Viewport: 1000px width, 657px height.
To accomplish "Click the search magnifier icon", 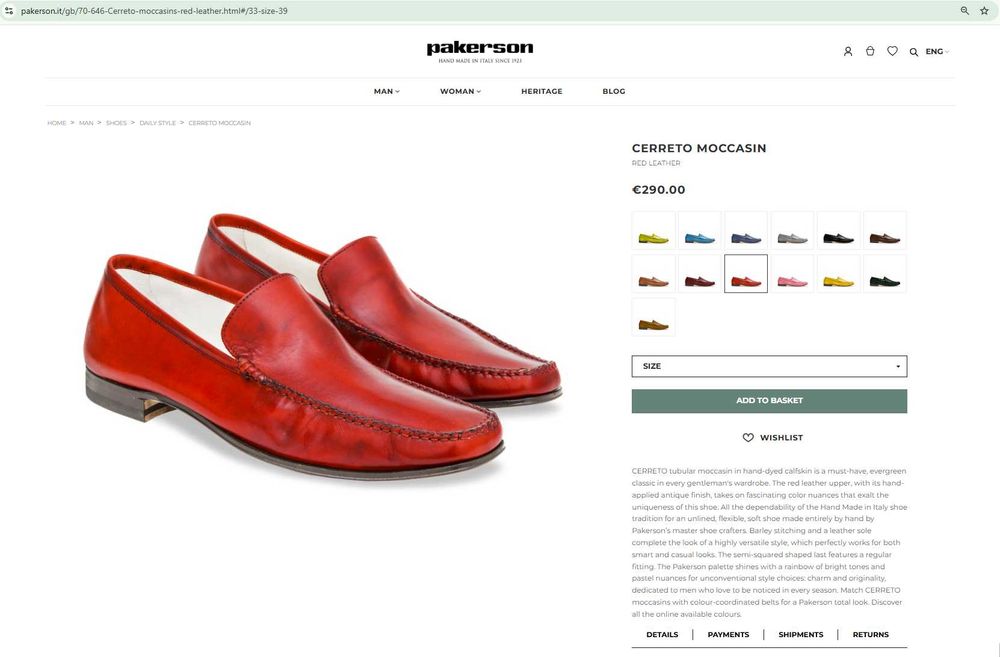I will 914,52.
